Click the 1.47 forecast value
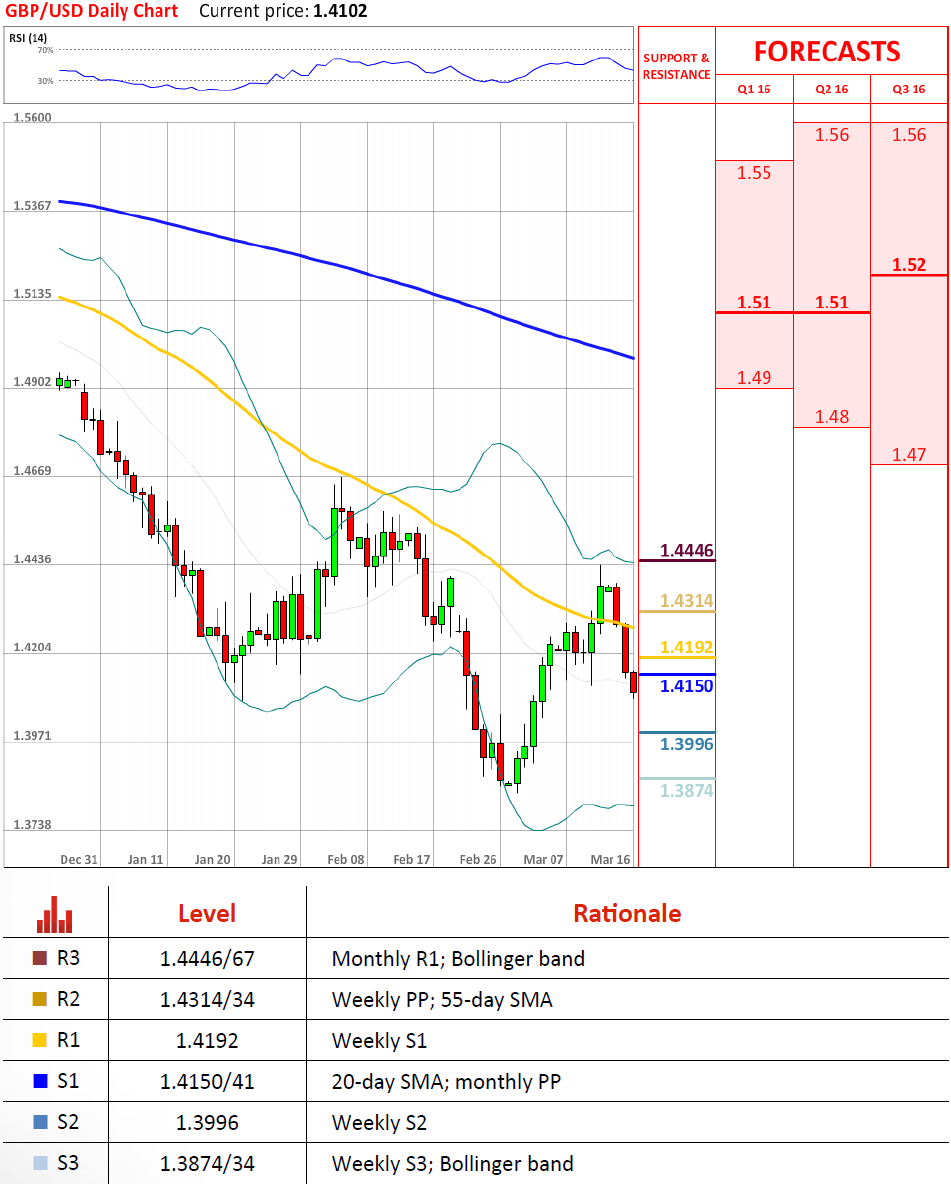951x1184 pixels. pos(909,455)
